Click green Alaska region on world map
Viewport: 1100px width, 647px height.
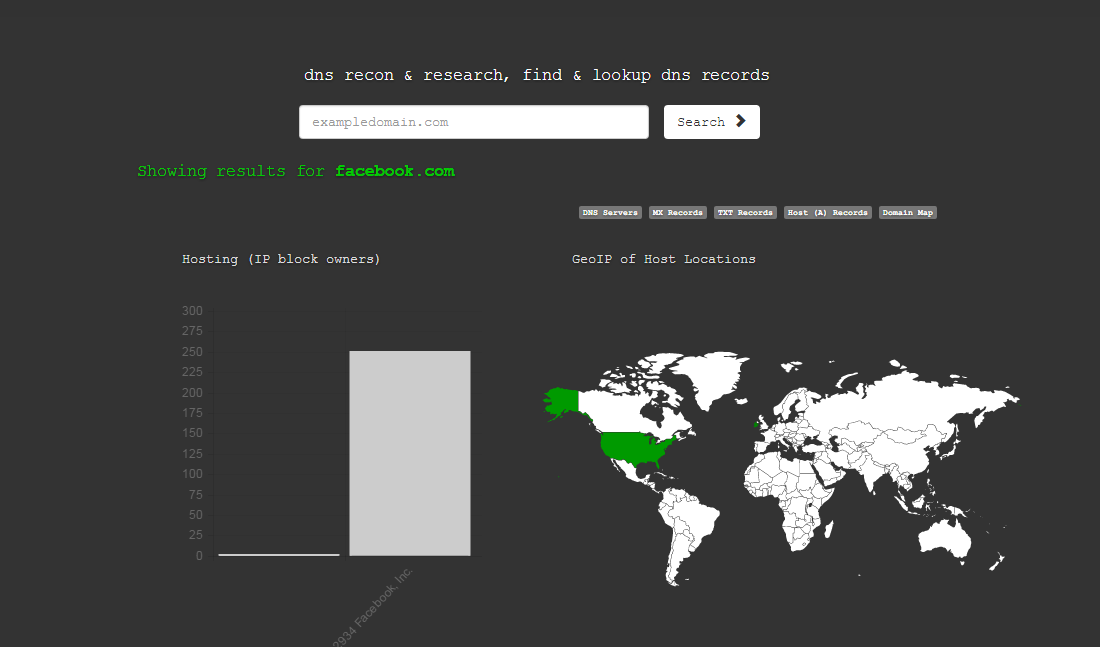pyautogui.click(x=563, y=402)
